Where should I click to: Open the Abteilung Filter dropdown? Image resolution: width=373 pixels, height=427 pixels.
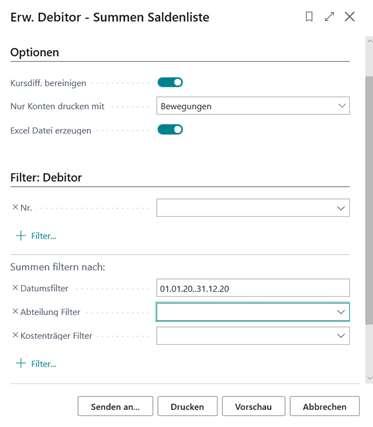(341, 312)
